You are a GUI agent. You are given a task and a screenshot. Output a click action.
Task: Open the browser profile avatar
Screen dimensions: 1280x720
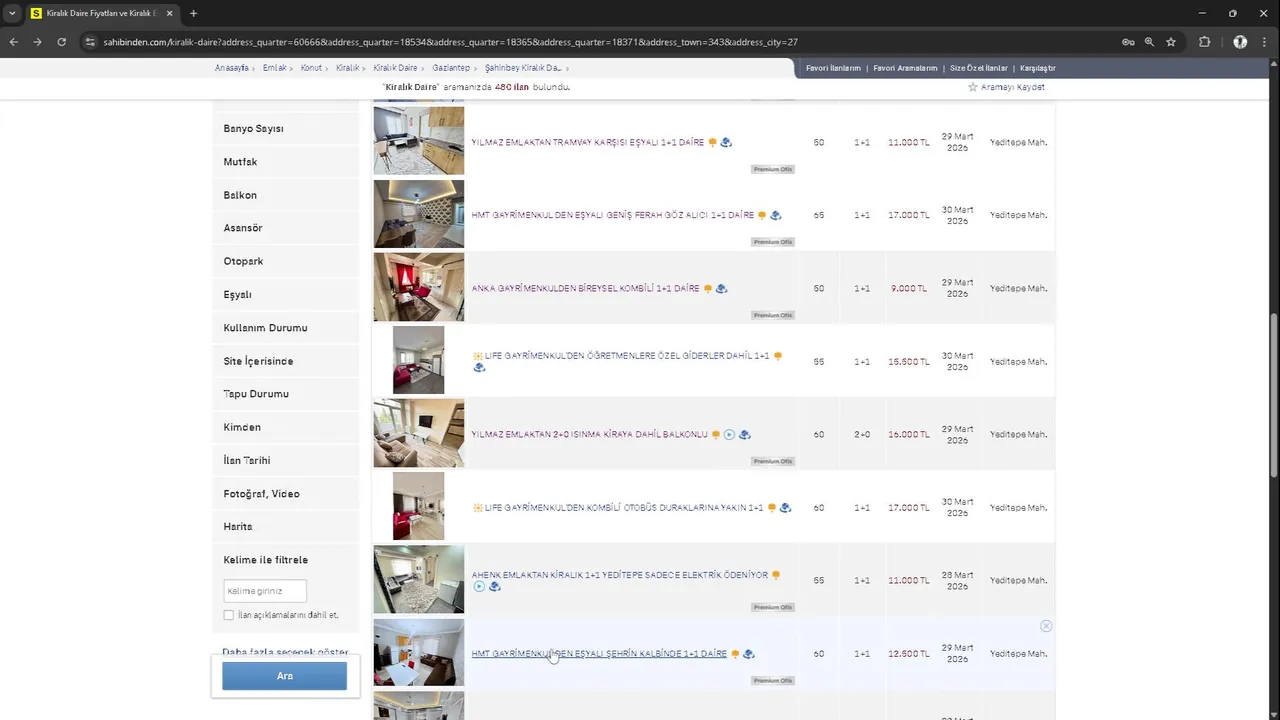click(1240, 42)
